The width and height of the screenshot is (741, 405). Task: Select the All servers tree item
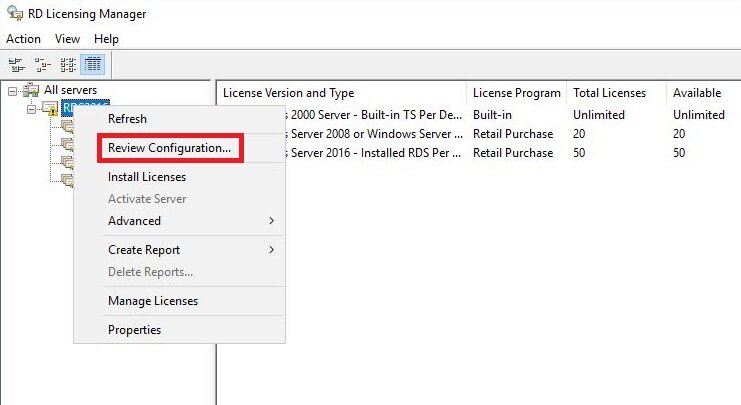pyautogui.click(x=70, y=90)
